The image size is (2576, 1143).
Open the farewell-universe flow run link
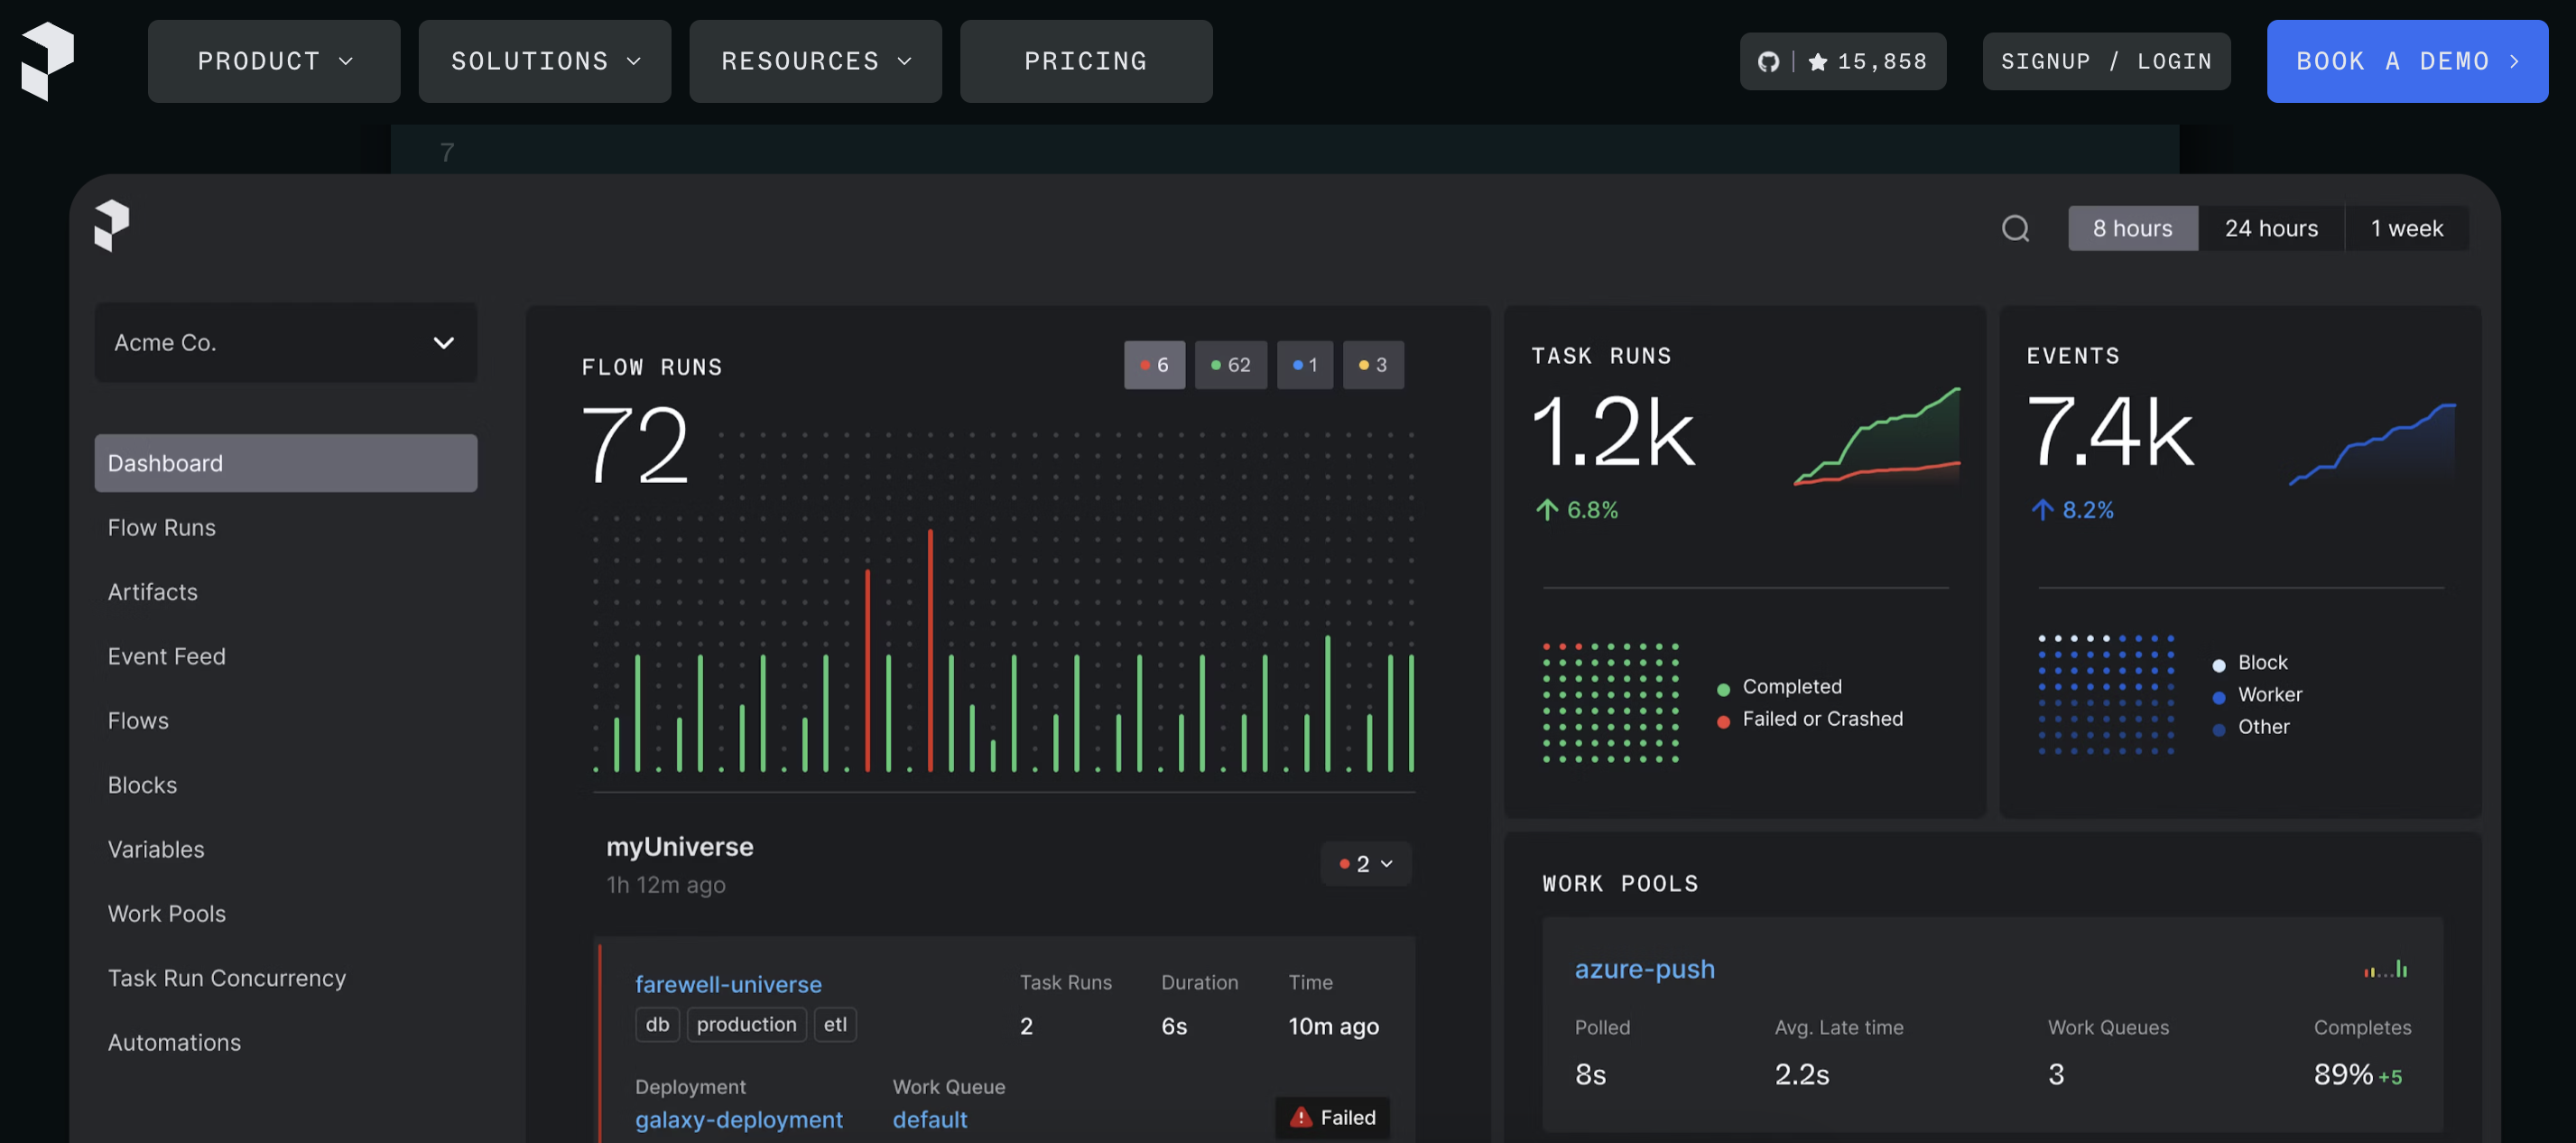pyautogui.click(x=728, y=984)
